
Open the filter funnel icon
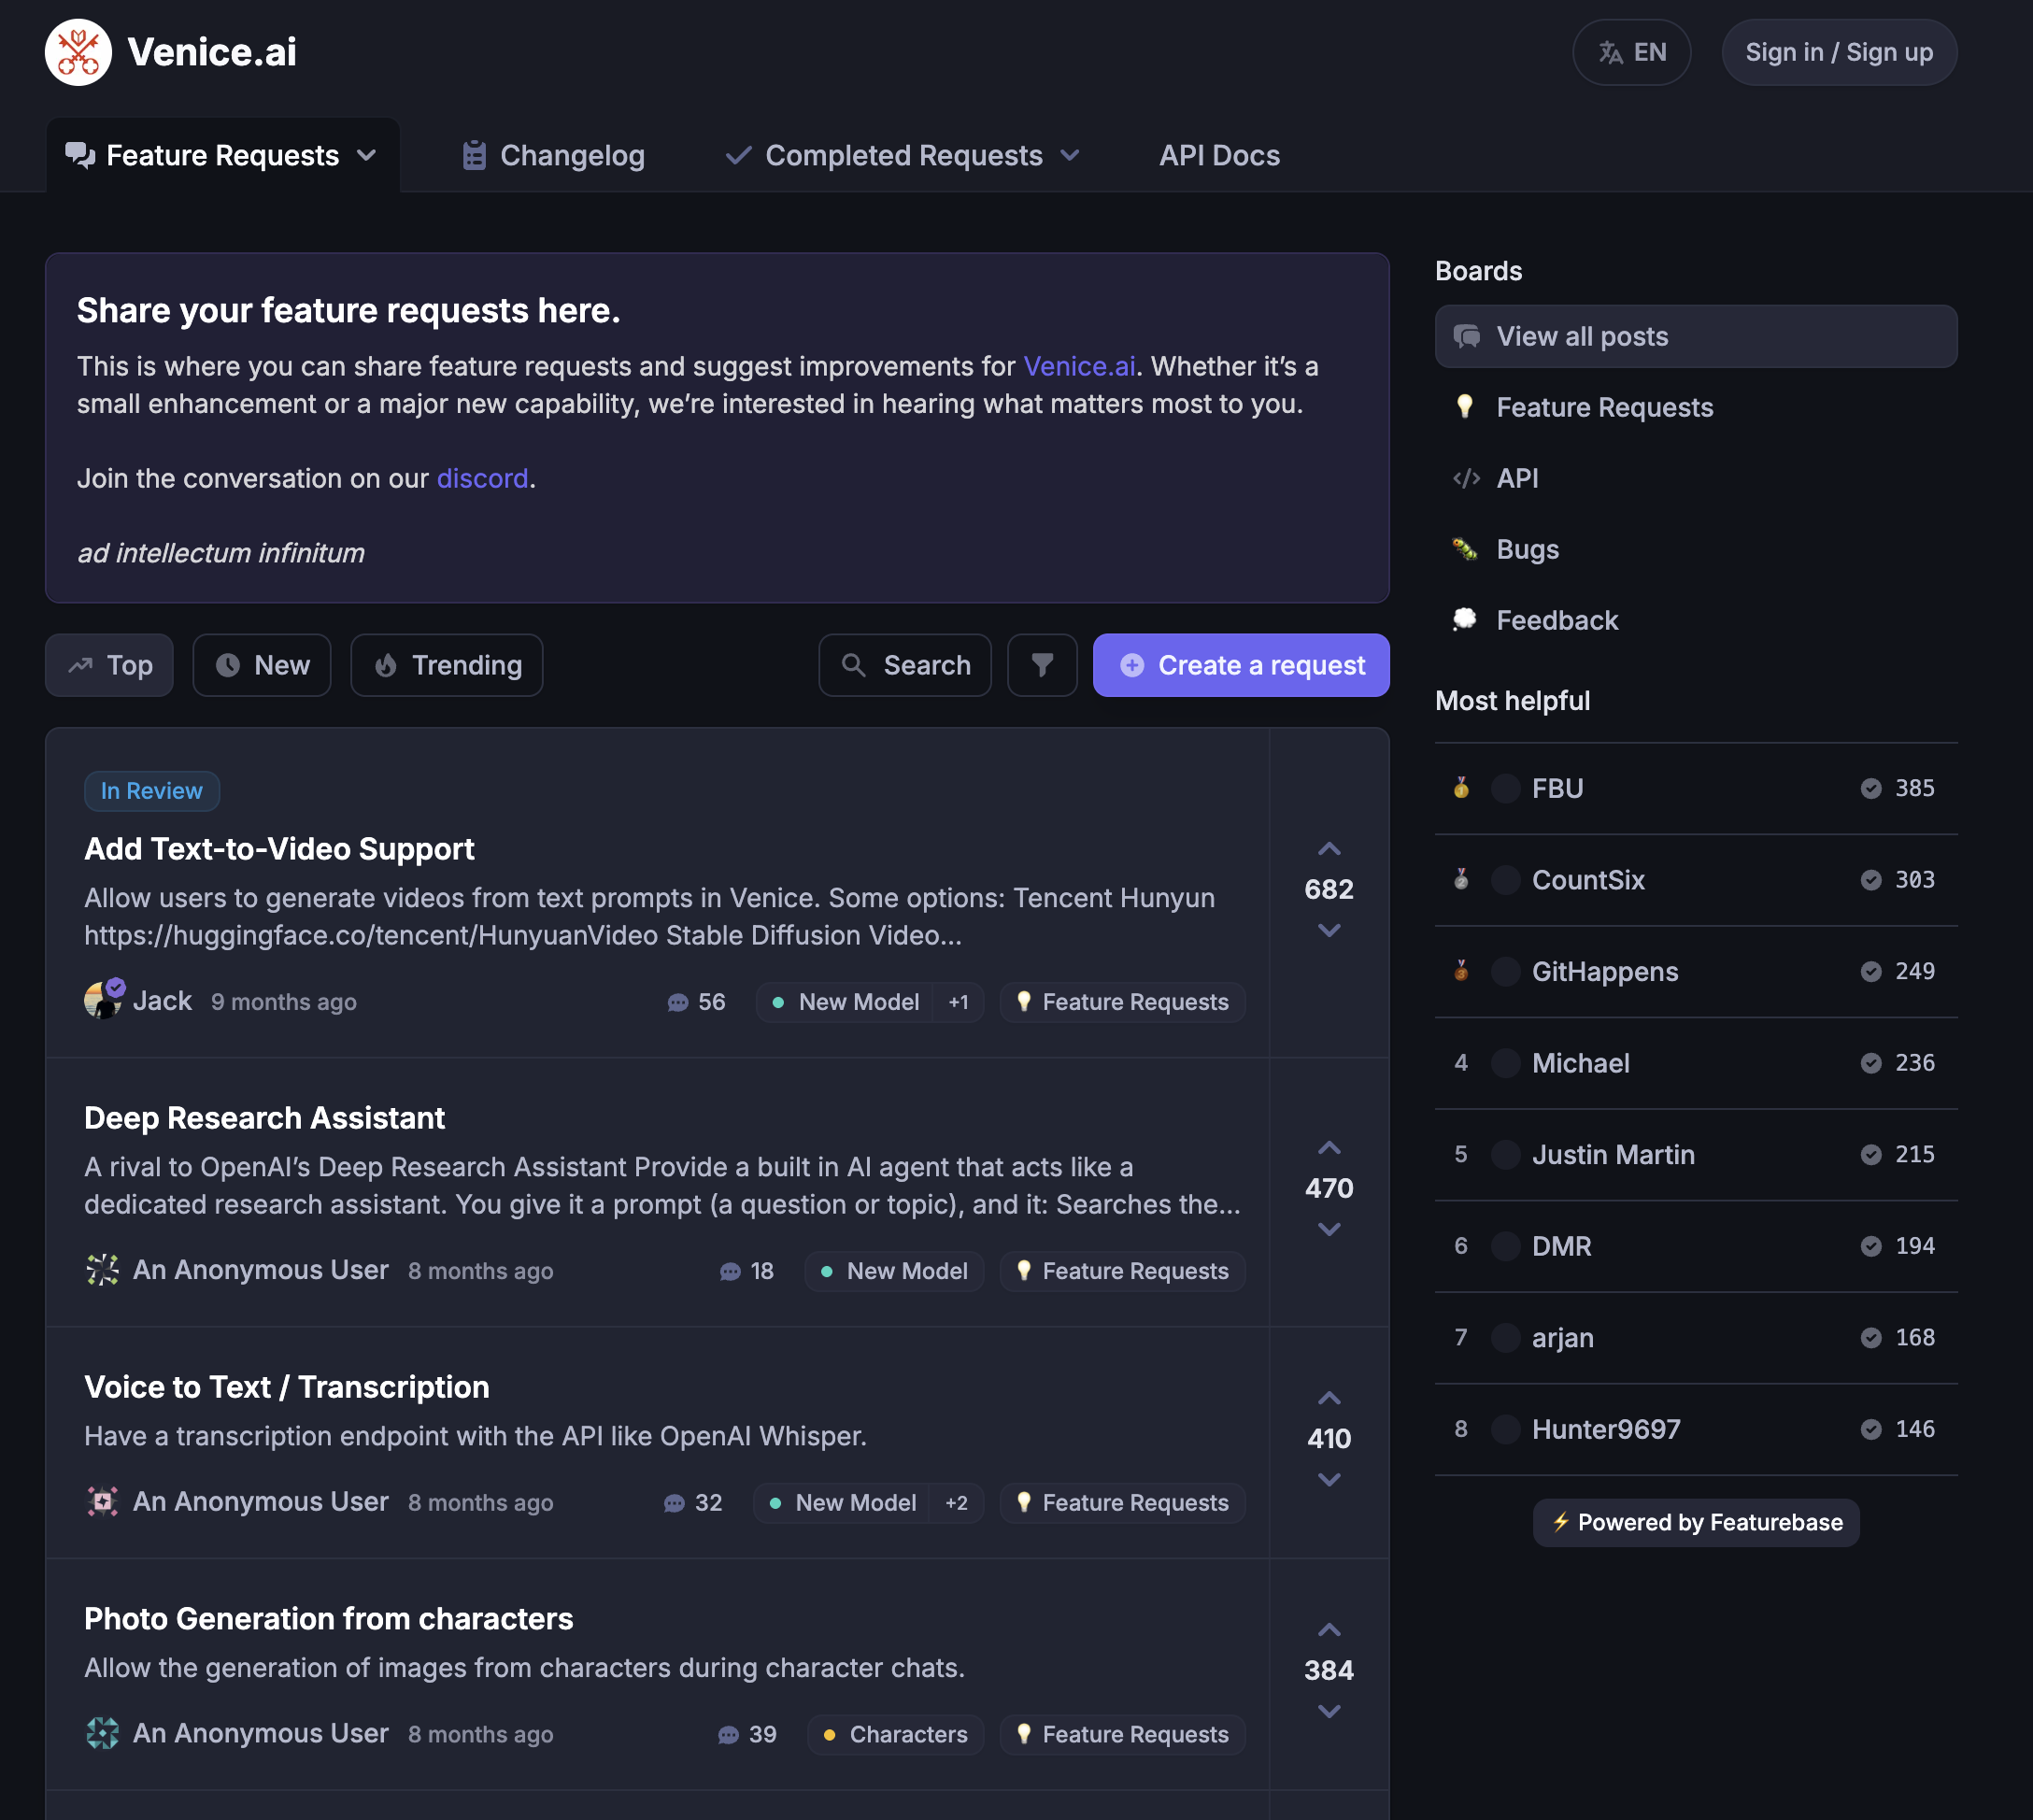point(1042,665)
